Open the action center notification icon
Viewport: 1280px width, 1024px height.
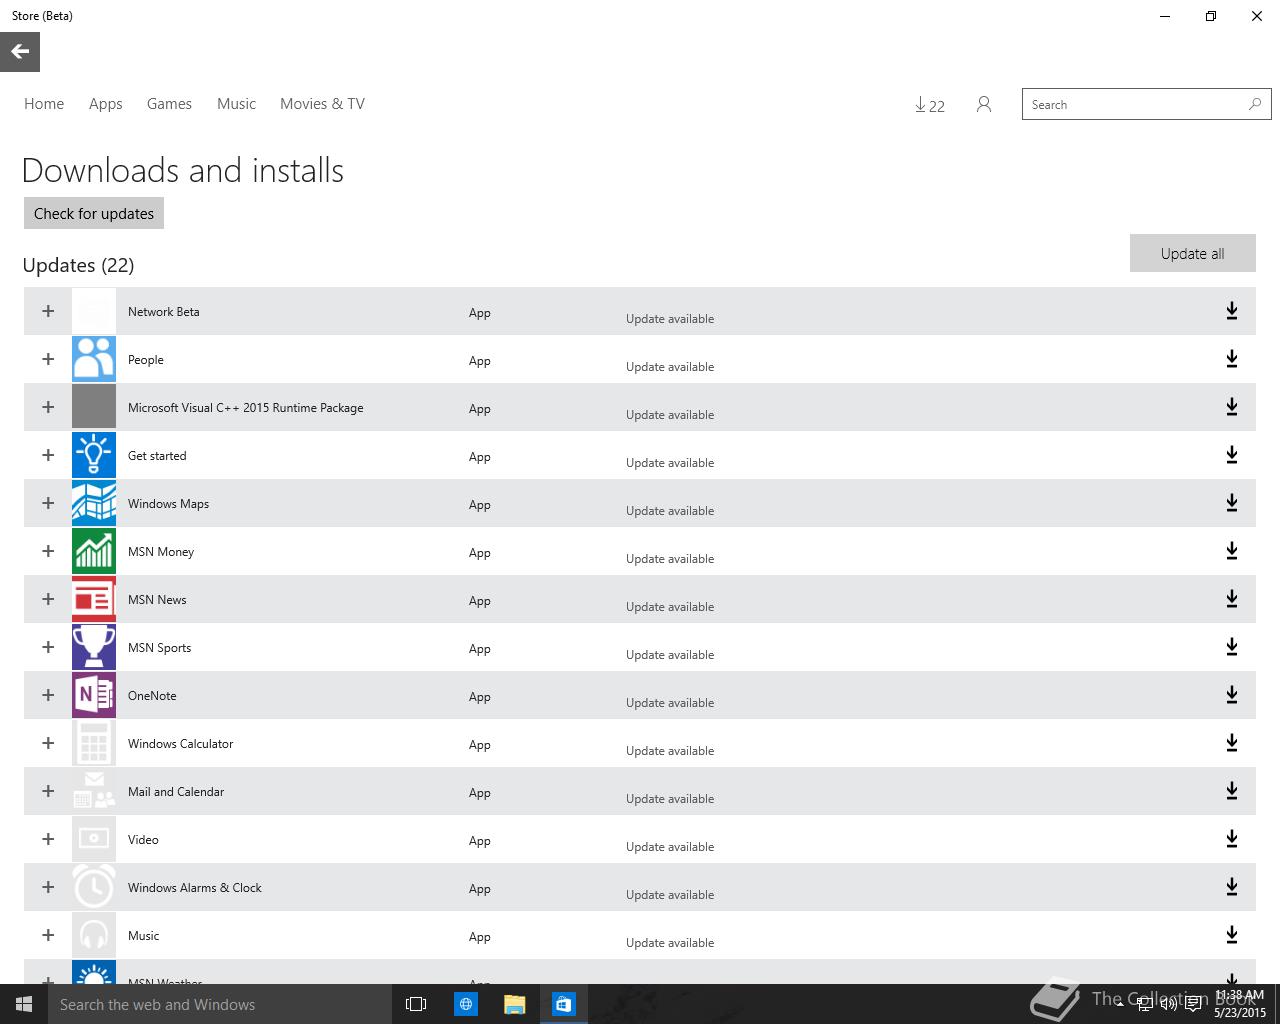1193,1004
